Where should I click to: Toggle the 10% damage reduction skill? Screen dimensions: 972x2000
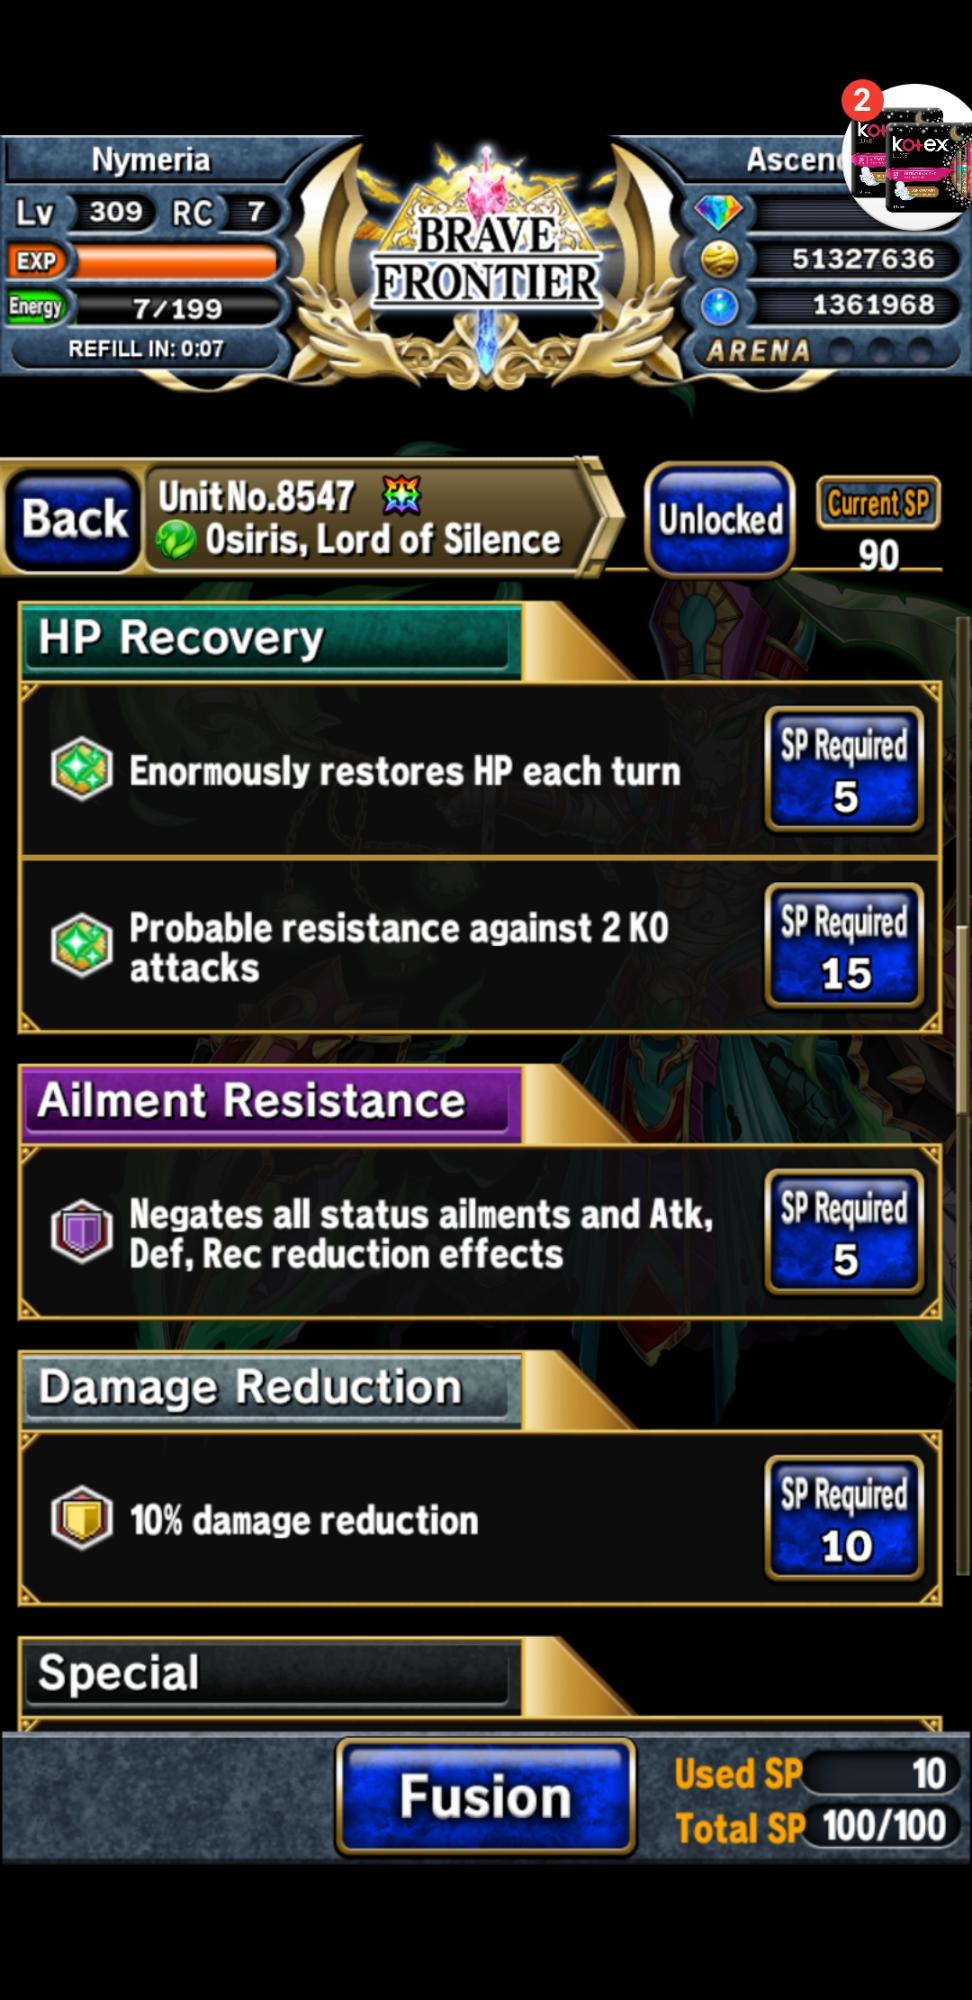[480, 1518]
